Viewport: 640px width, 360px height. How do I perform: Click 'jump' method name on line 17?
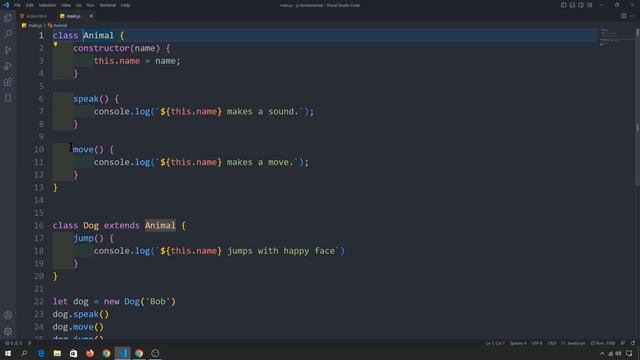point(83,238)
